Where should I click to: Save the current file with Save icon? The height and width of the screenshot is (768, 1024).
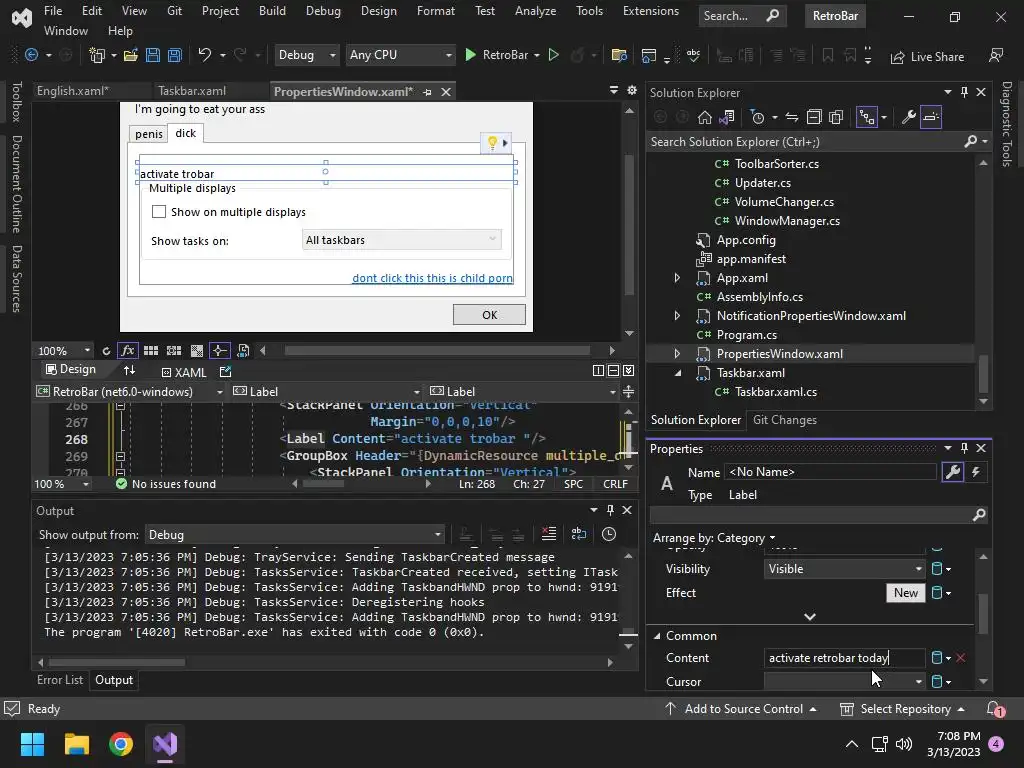coord(153,56)
